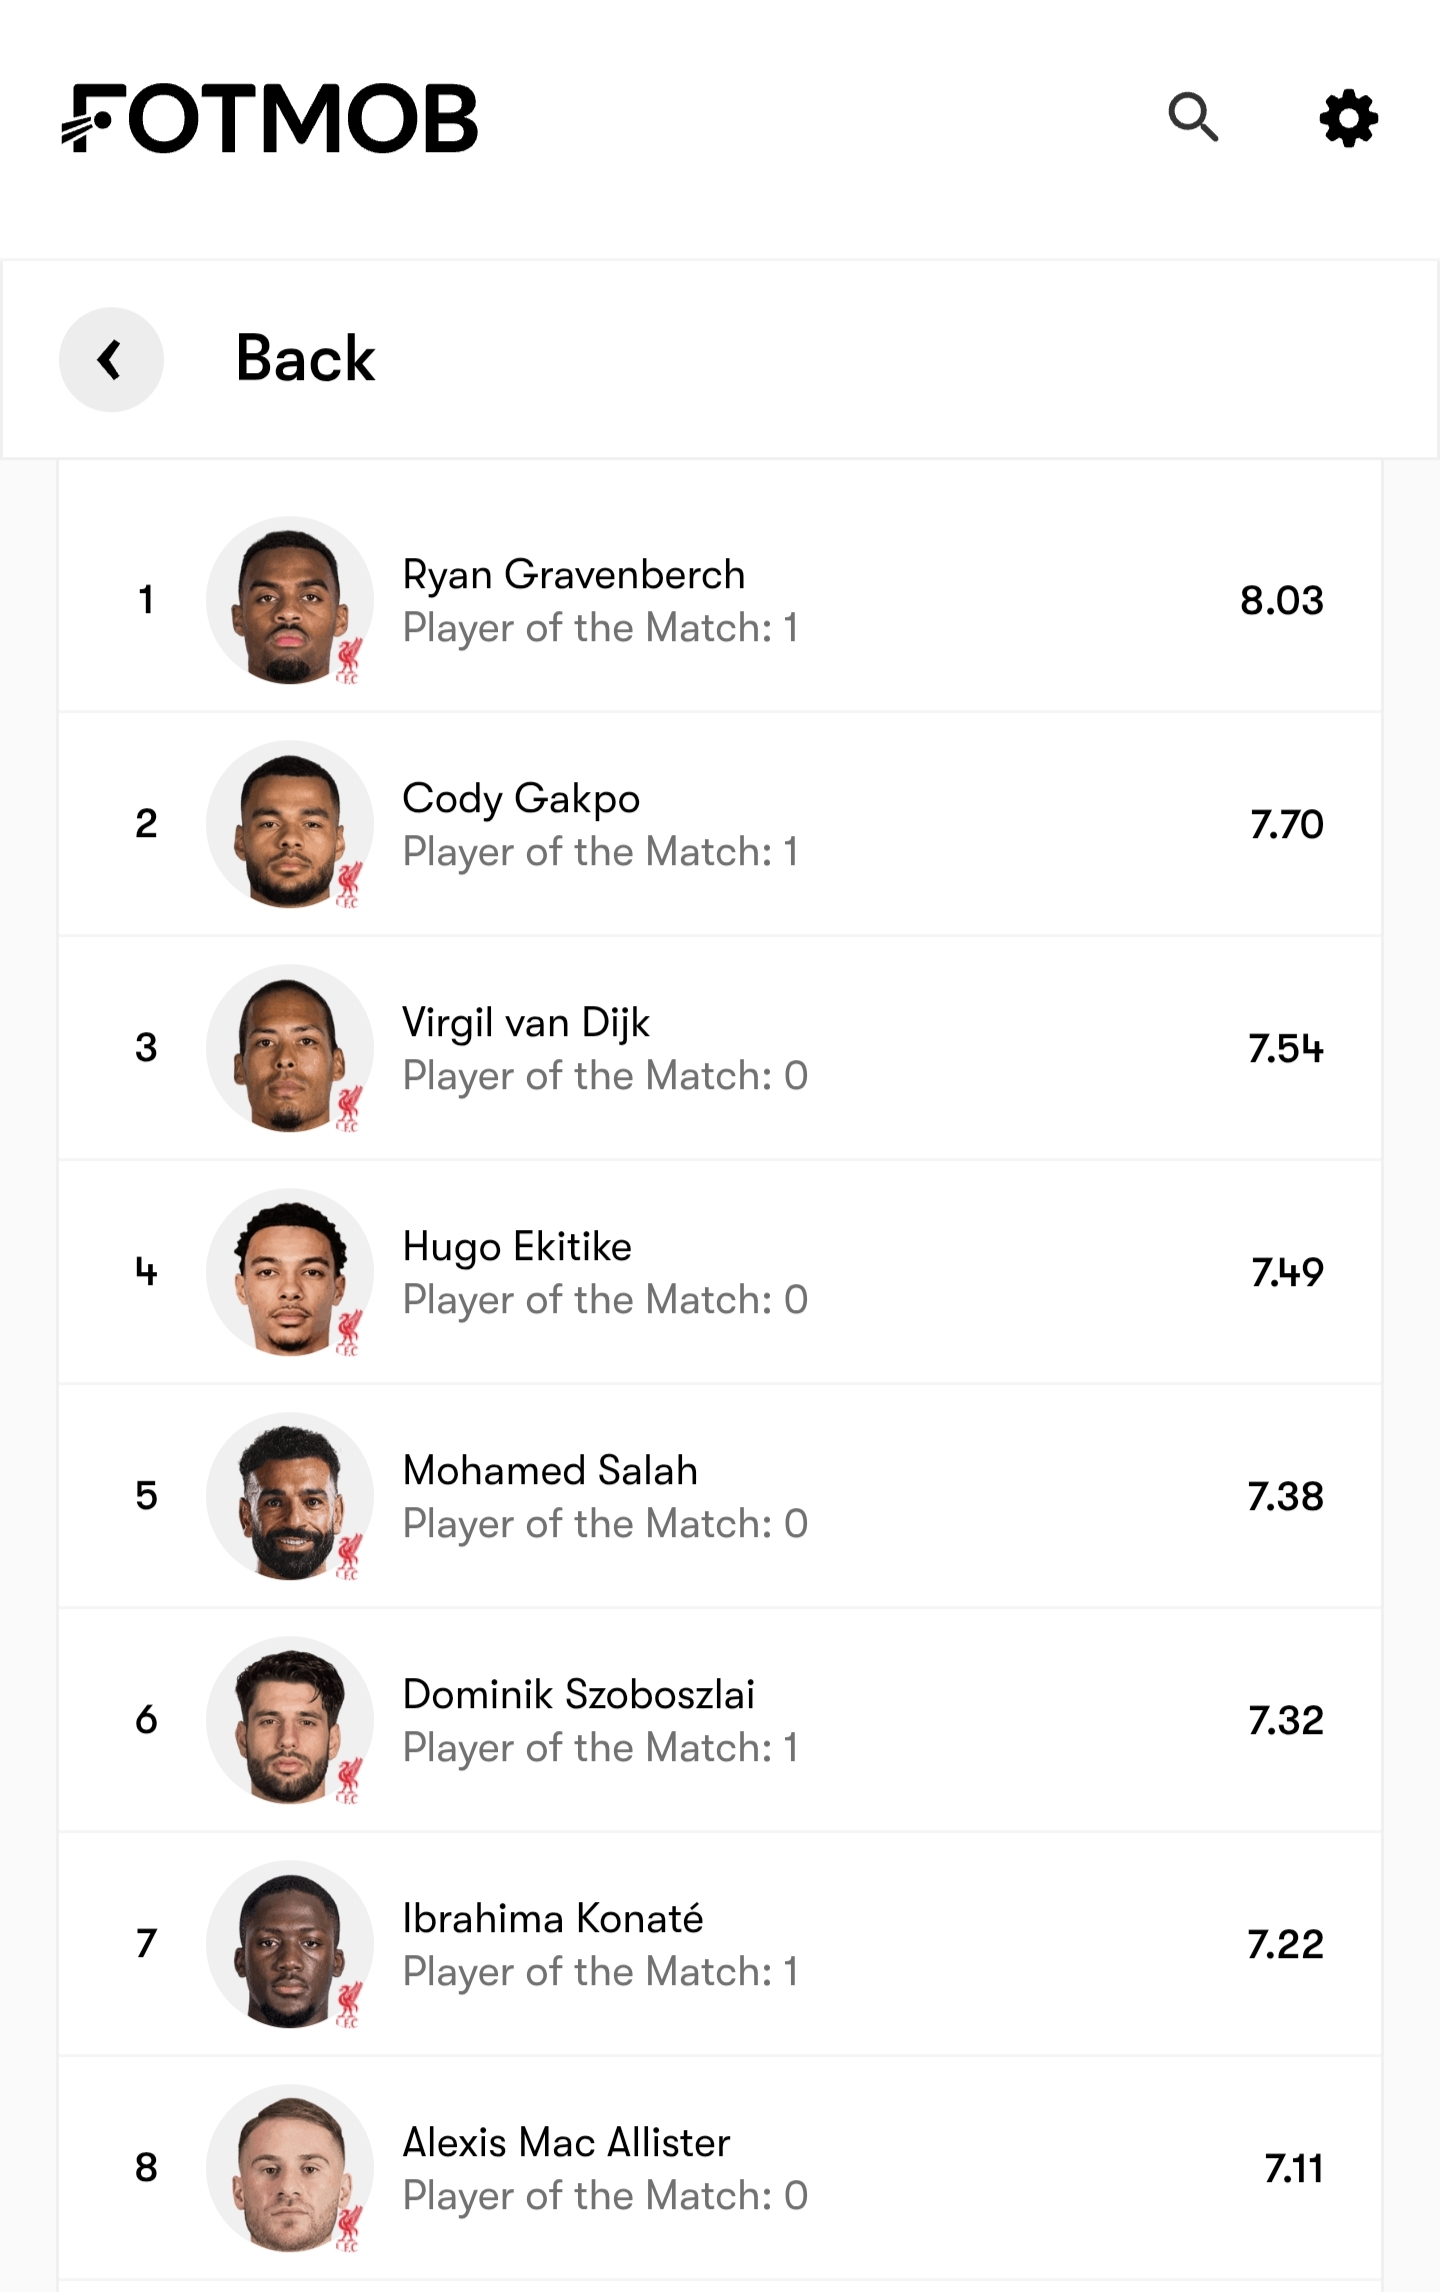Click the Mohamed Salah name text
Image resolution: width=1440 pixels, height=2292 pixels.
click(549, 1471)
